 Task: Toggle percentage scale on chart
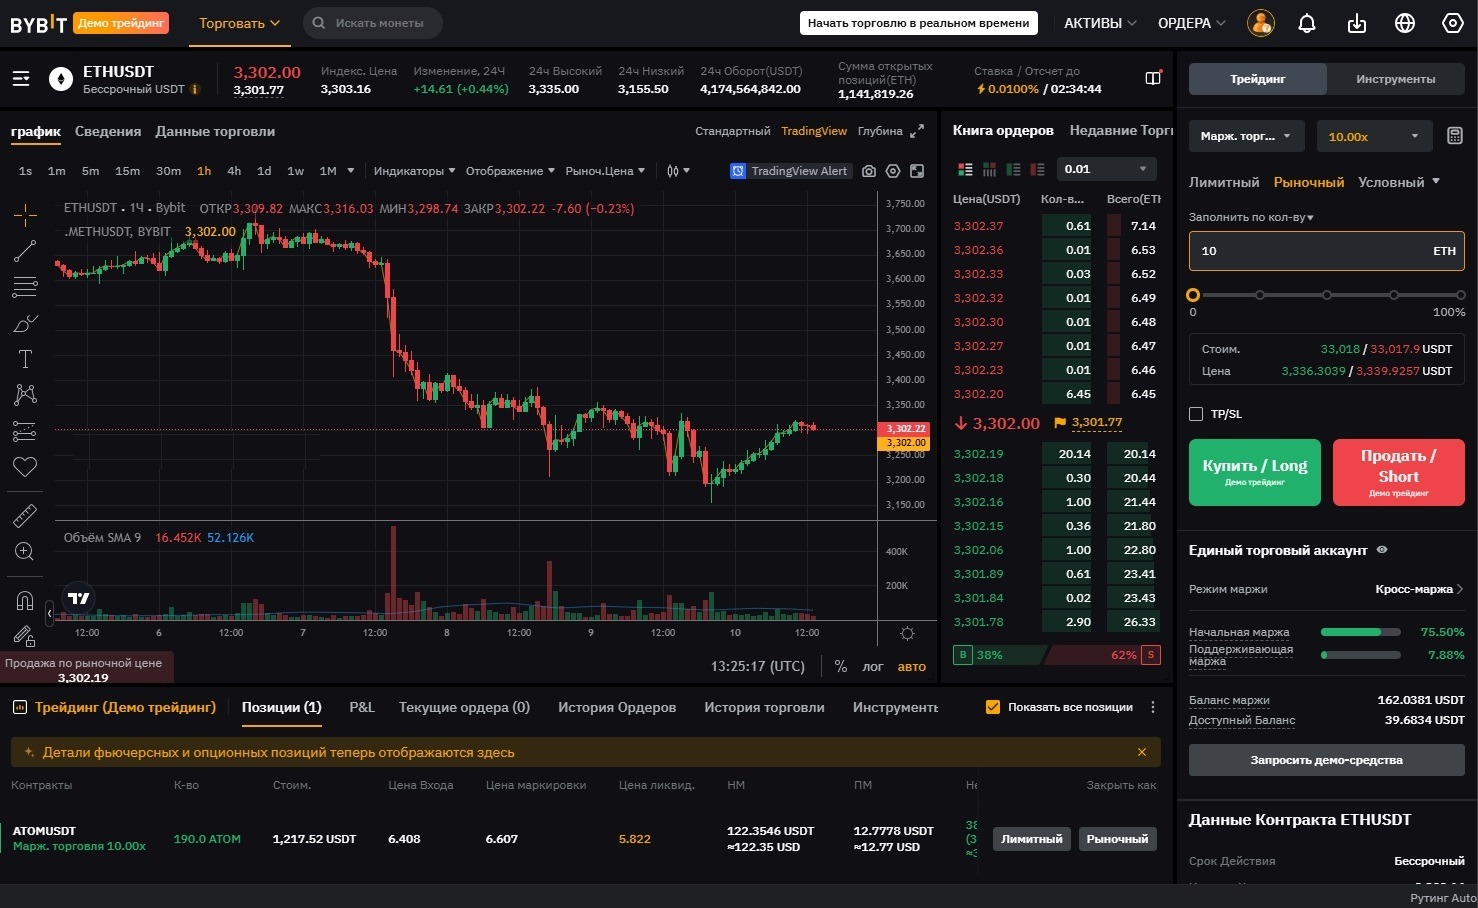[x=841, y=666]
